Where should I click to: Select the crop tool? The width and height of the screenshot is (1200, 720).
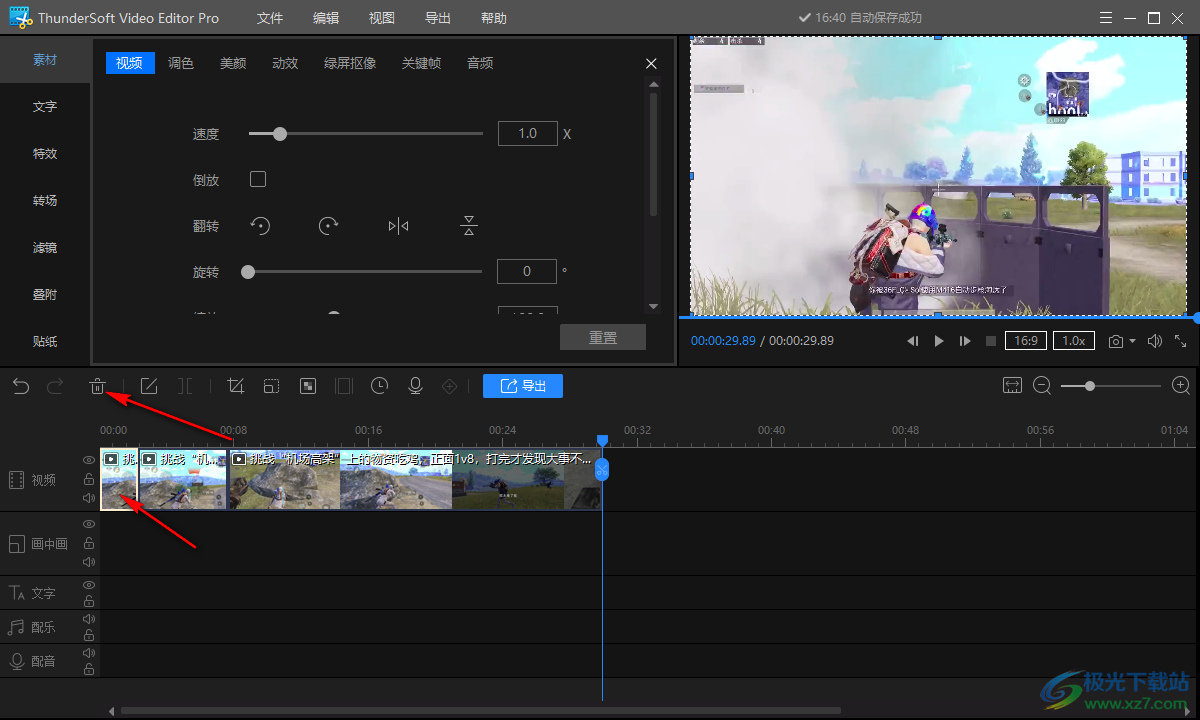[236, 386]
